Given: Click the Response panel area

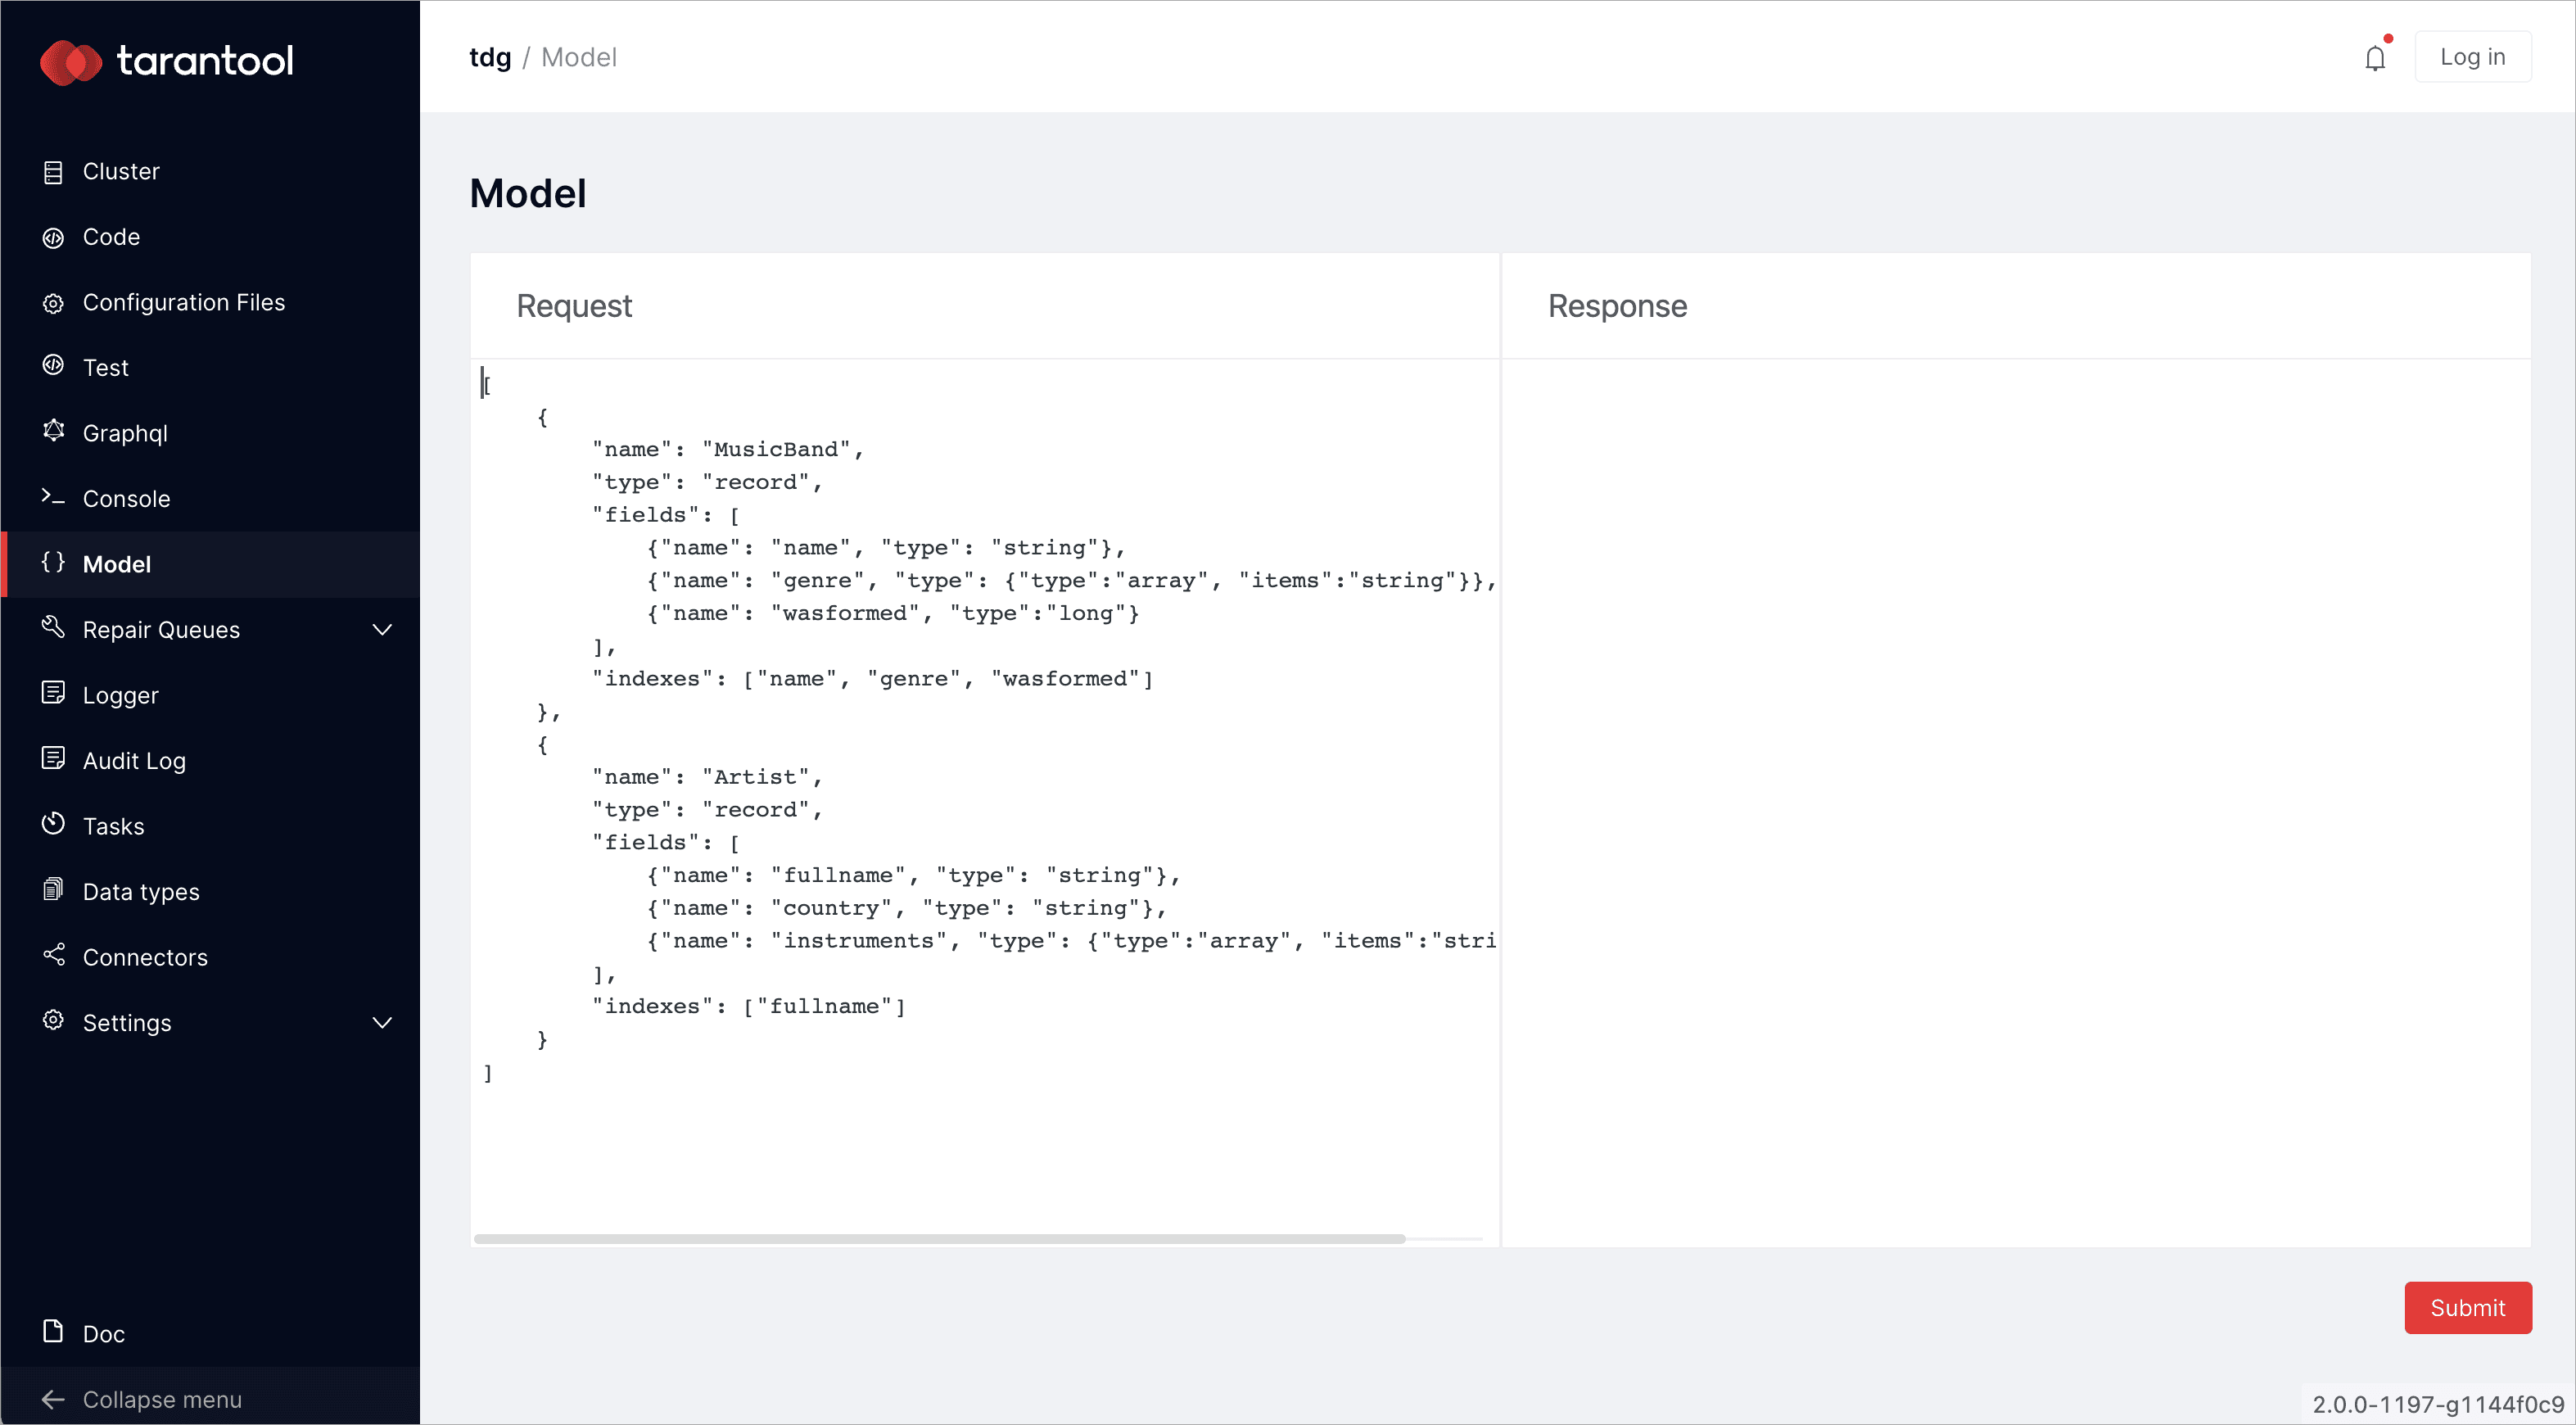Looking at the screenshot, I should (2016, 802).
